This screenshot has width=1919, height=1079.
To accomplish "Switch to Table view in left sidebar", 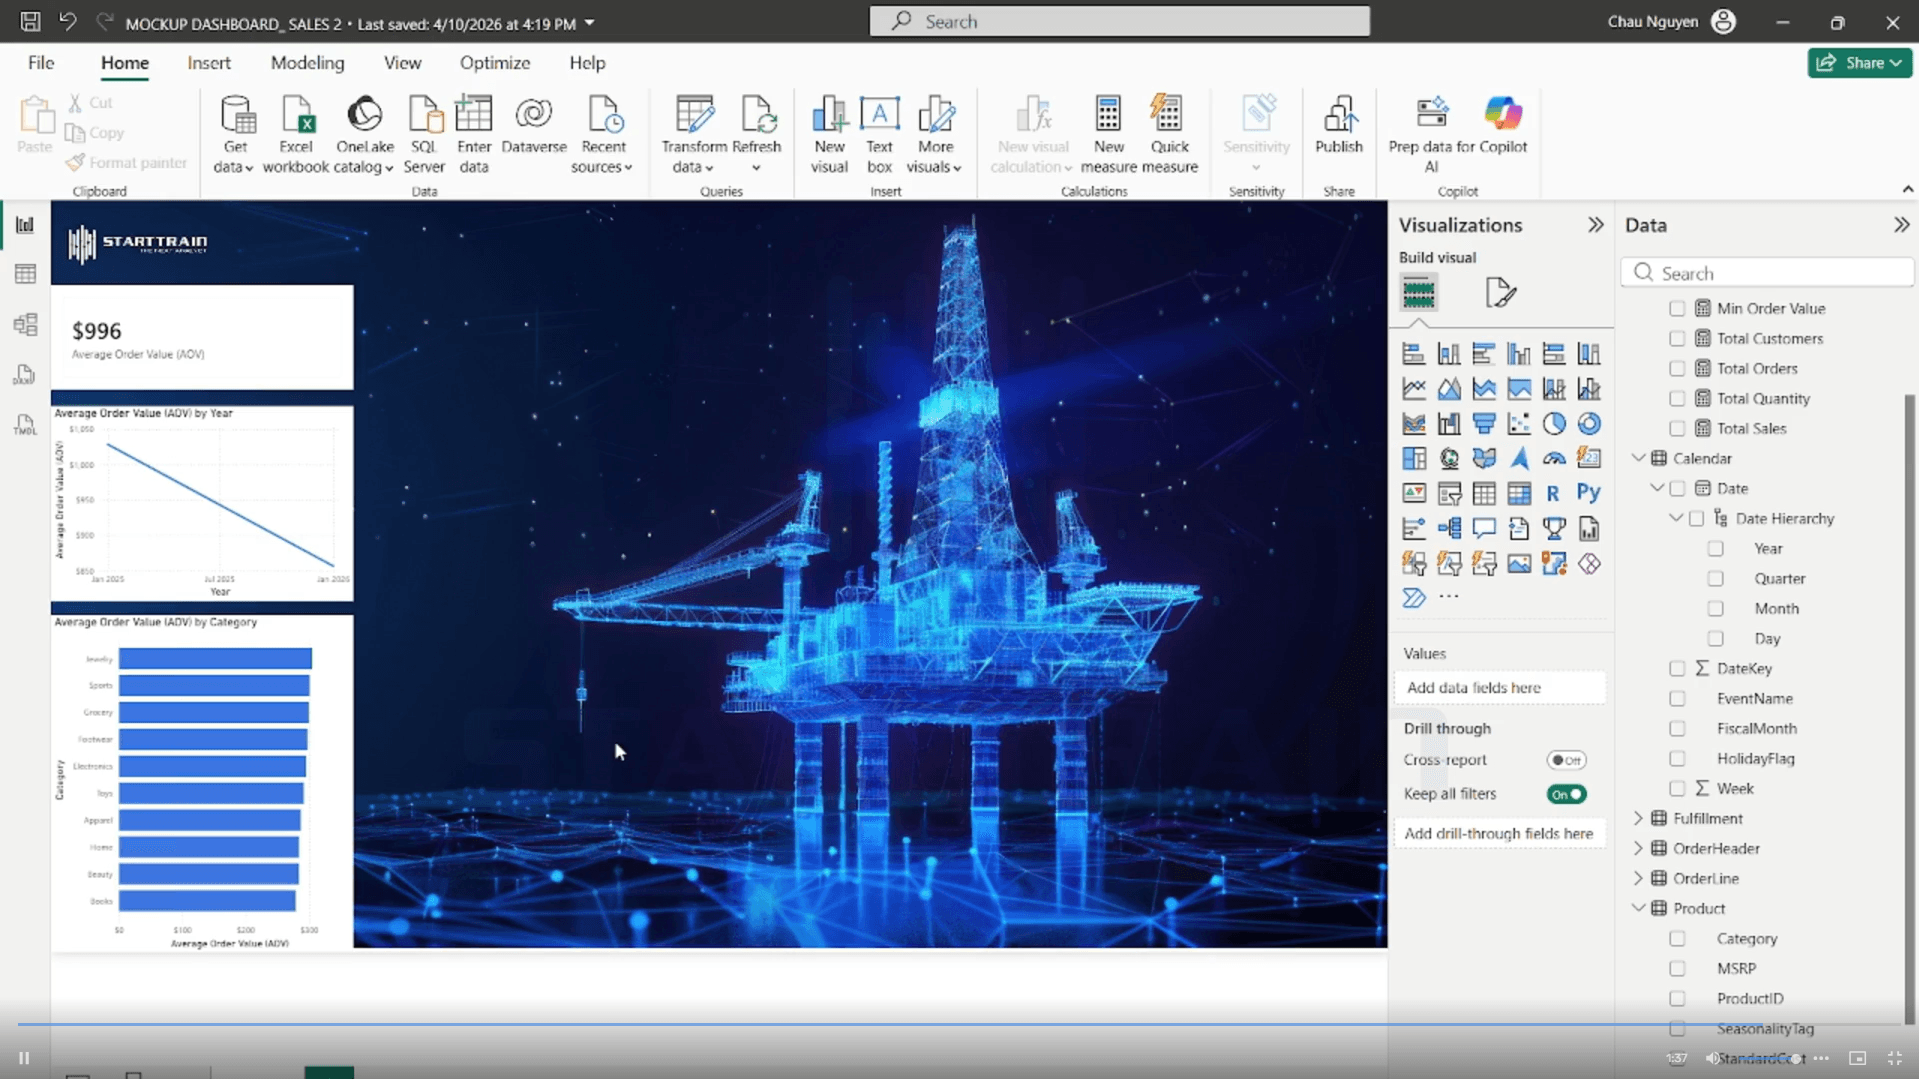I will 25,274.
